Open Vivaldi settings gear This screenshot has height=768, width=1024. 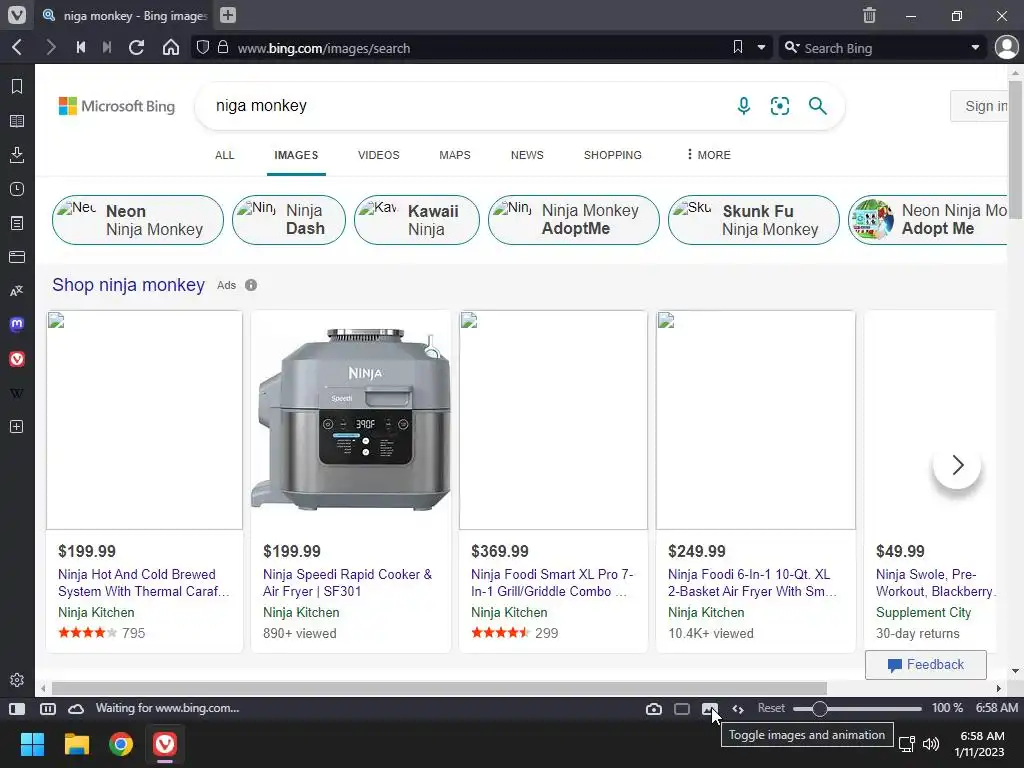pyautogui.click(x=17, y=680)
